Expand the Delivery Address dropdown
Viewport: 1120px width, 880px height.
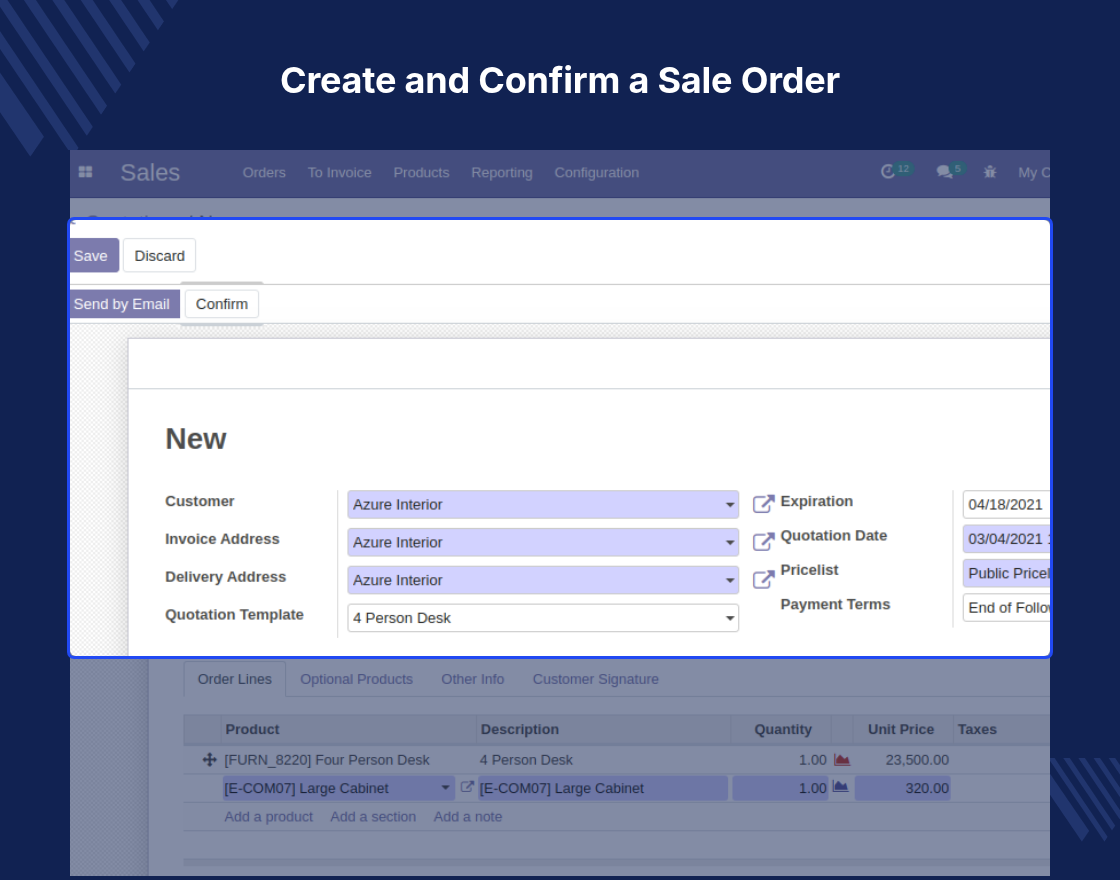click(x=730, y=580)
